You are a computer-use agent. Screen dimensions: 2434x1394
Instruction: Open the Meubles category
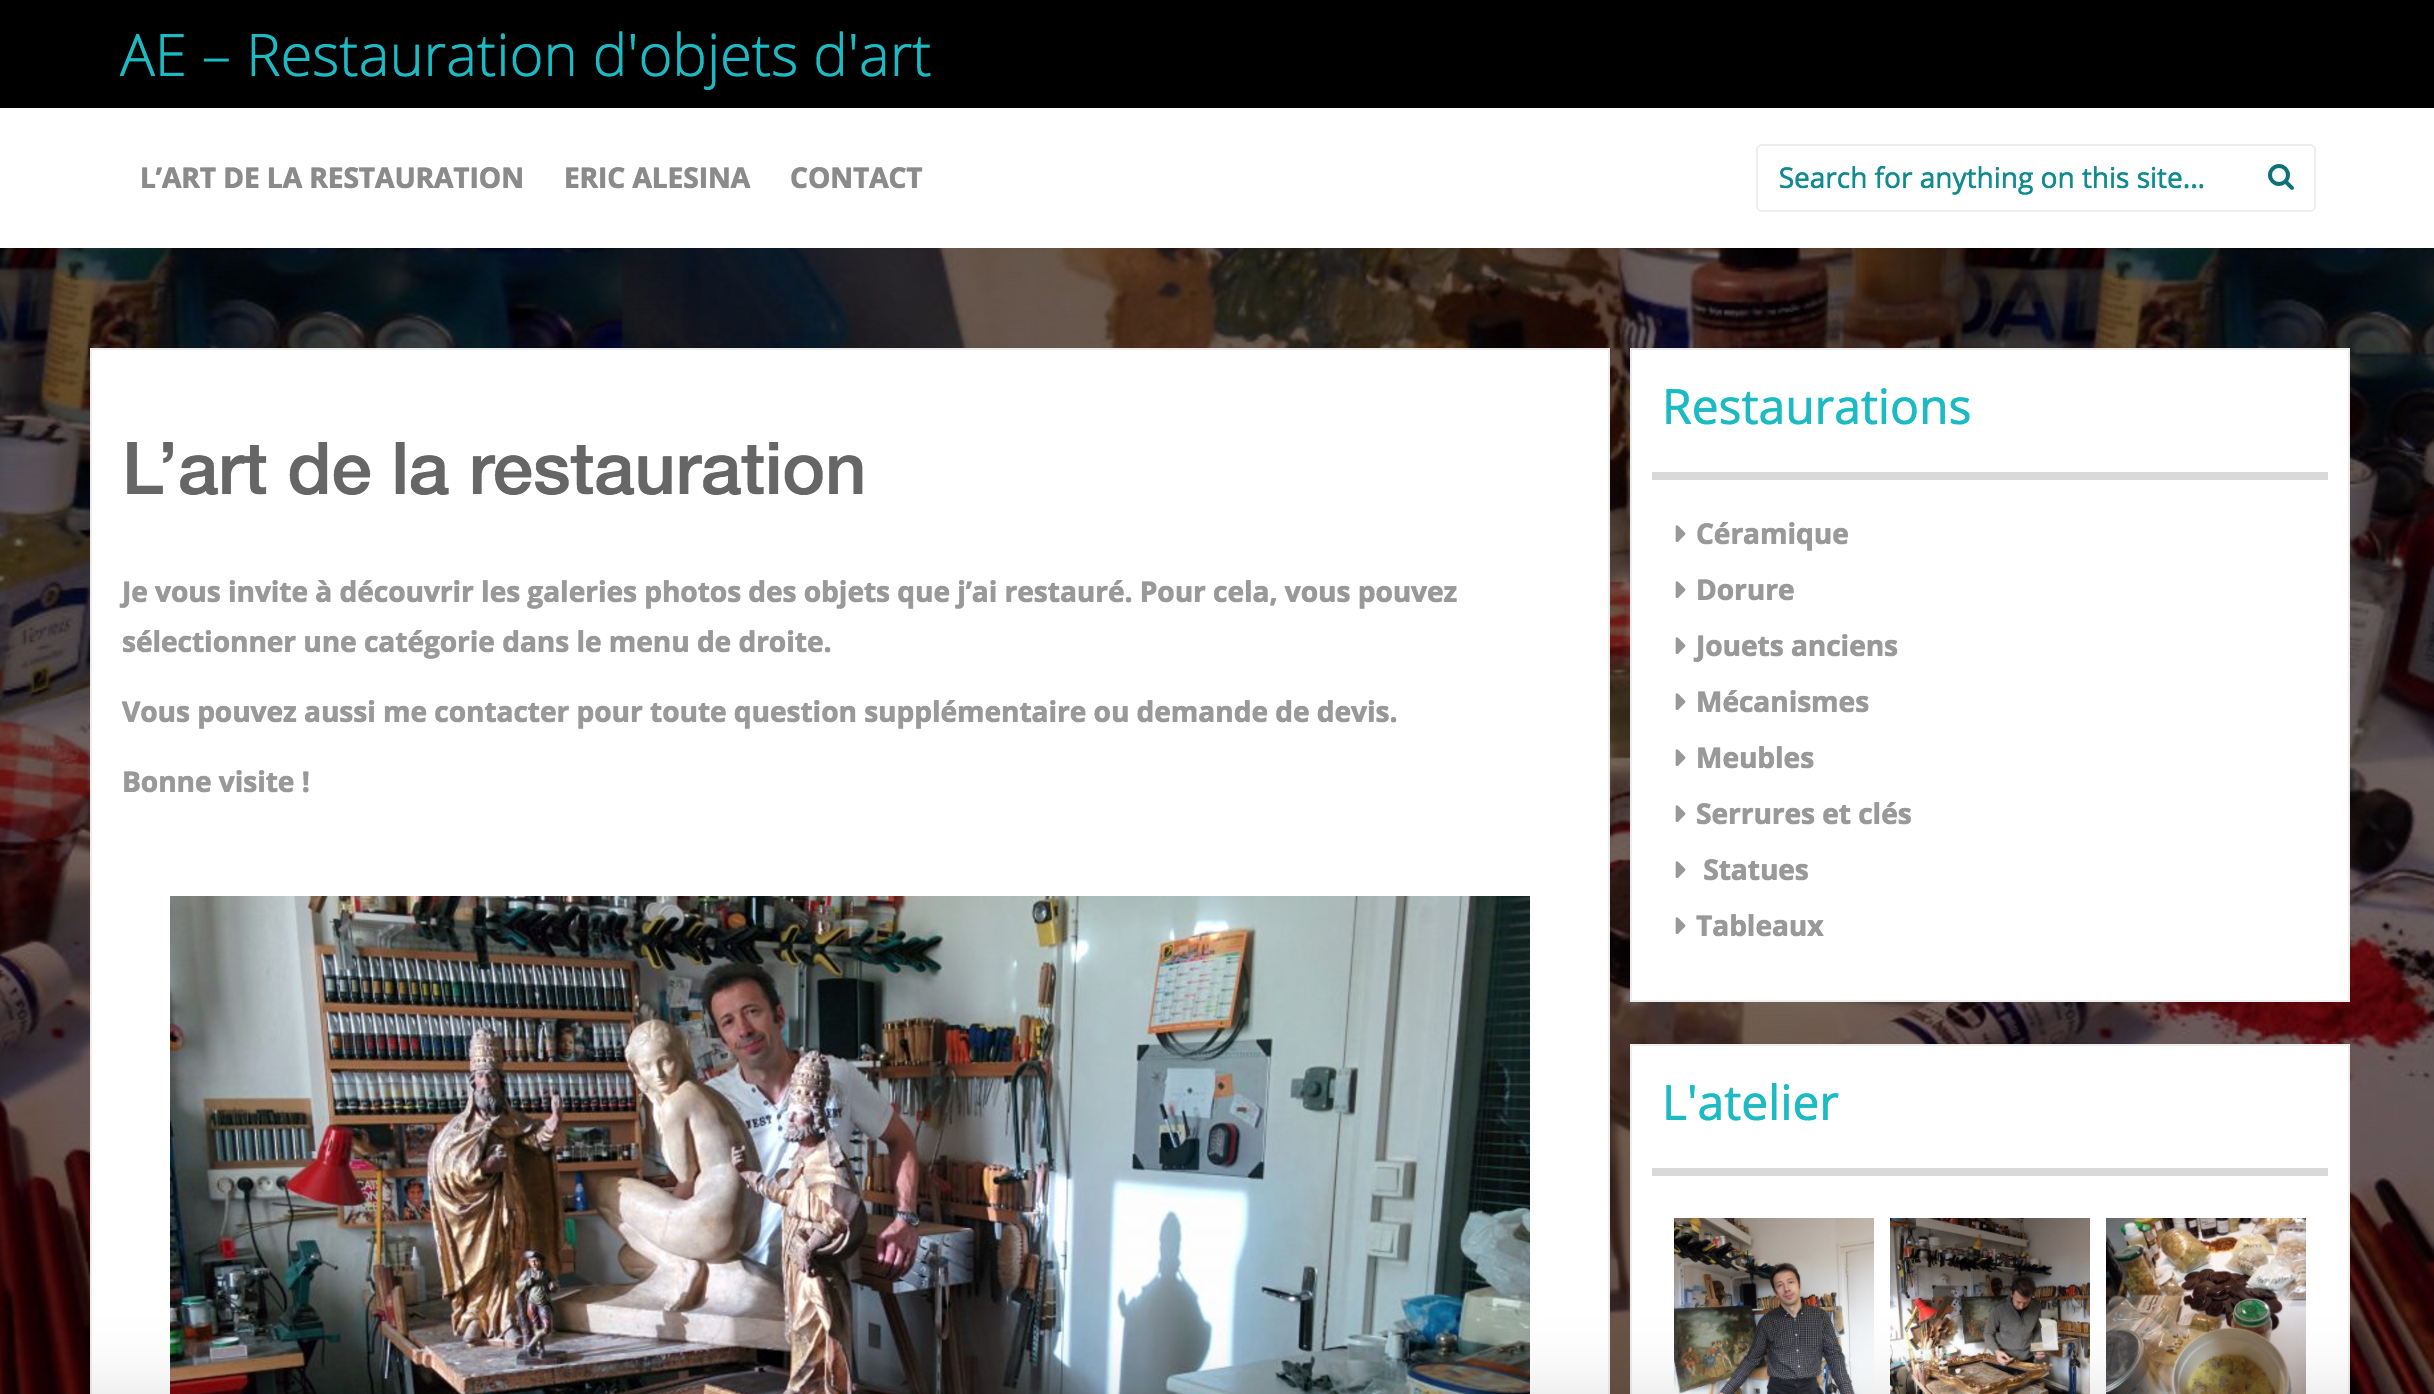pyautogui.click(x=1755, y=758)
